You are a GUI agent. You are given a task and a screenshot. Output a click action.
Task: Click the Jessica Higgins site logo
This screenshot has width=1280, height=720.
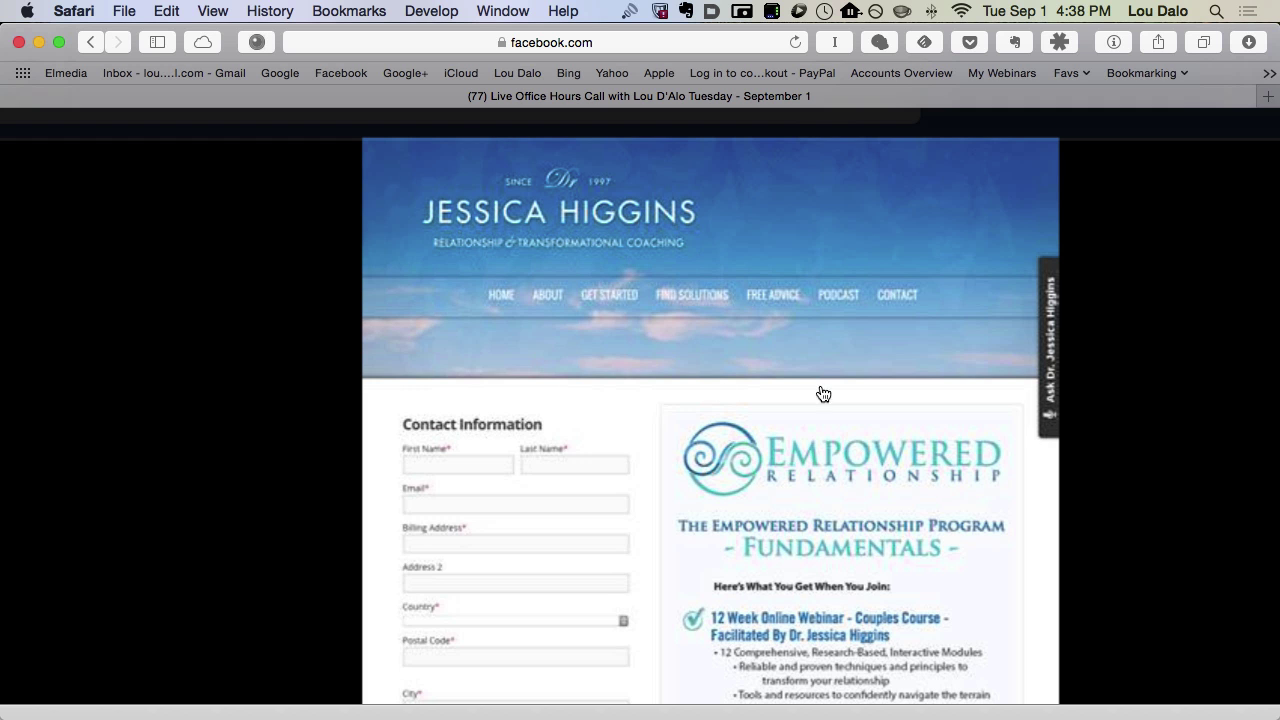click(x=558, y=210)
